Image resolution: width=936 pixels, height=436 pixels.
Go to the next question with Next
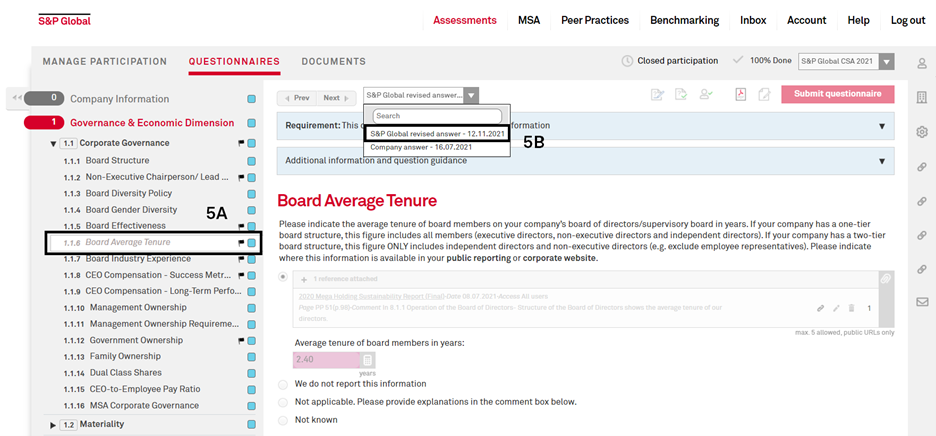coord(336,98)
